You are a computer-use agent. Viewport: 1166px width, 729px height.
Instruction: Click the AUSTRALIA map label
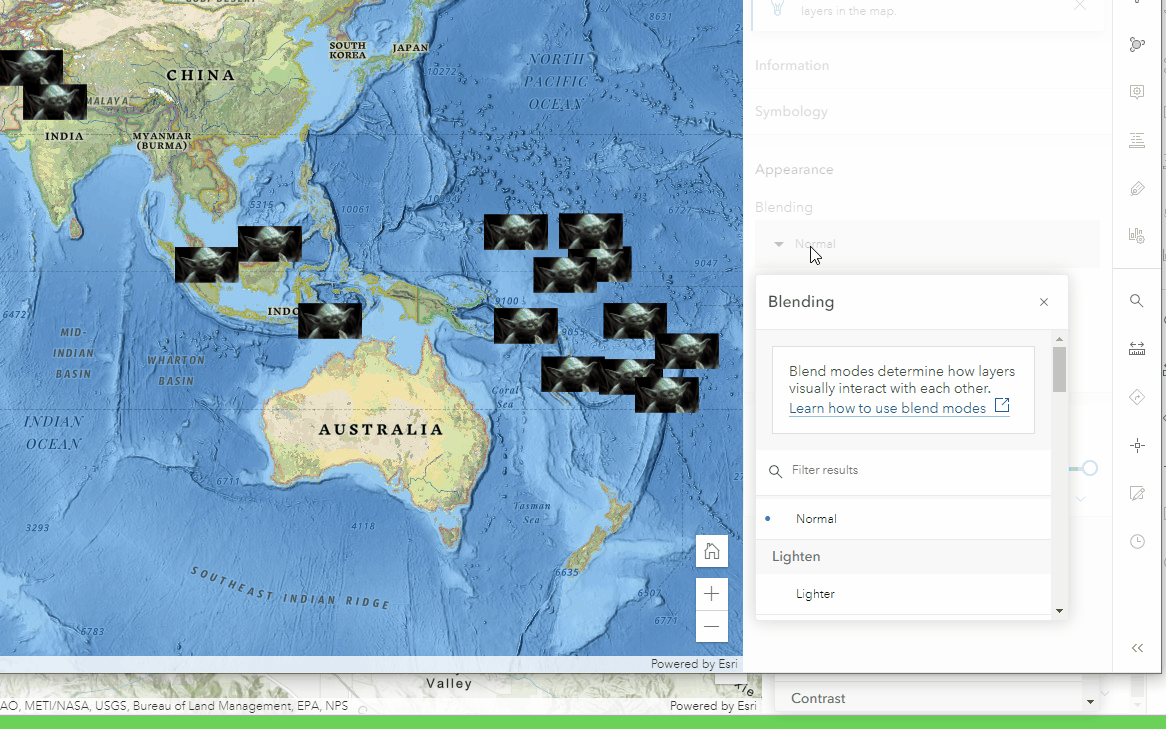point(381,429)
